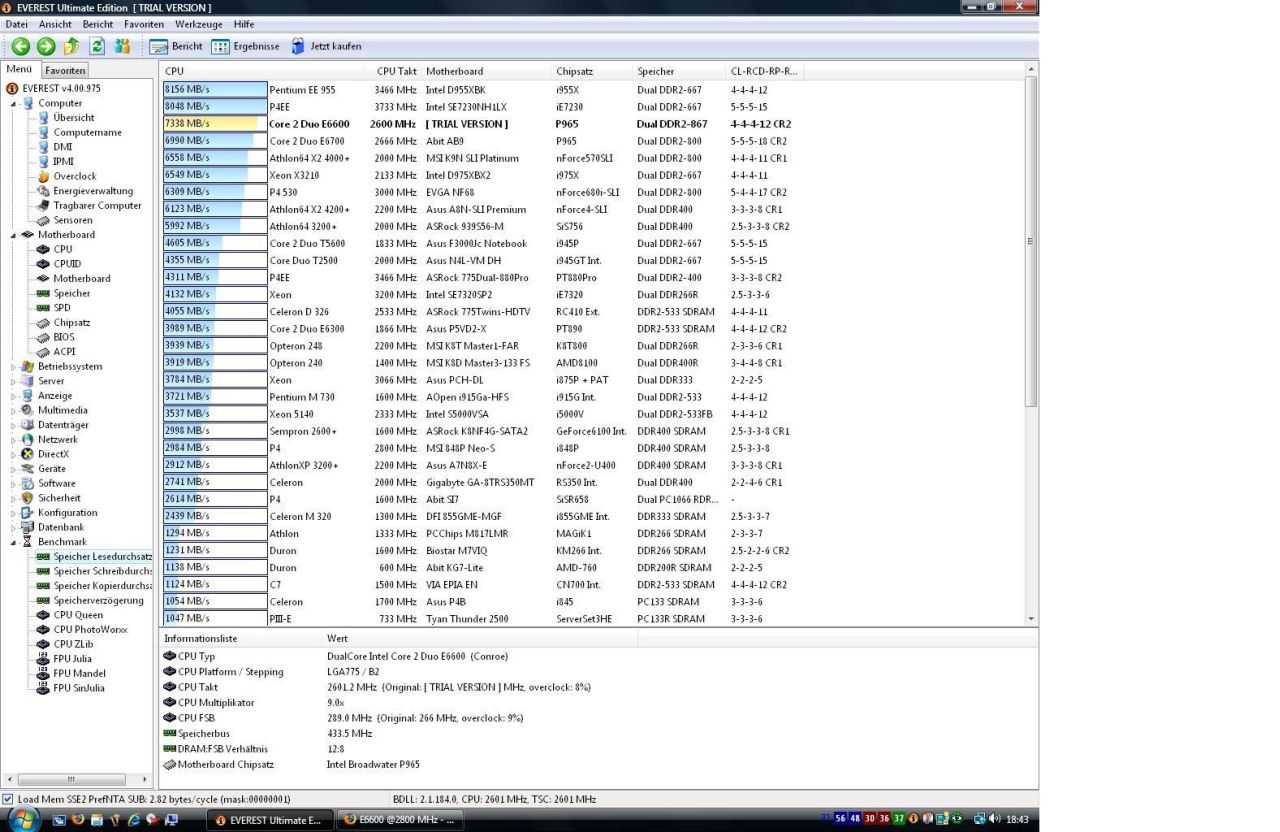The width and height of the screenshot is (1280, 832).
Task: Toggle the Load Mem SSE2 PrefNTA checkbox
Action: tap(9, 799)
